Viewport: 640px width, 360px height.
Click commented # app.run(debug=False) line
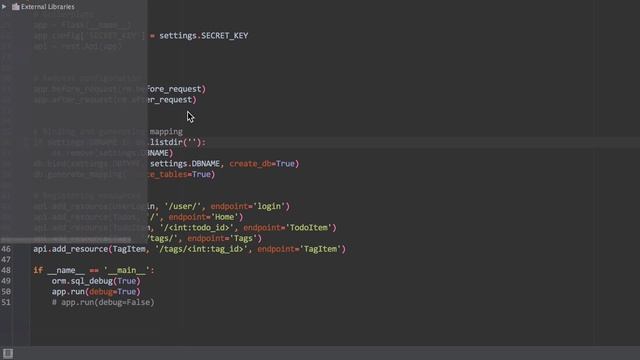(x=103, y=302)
